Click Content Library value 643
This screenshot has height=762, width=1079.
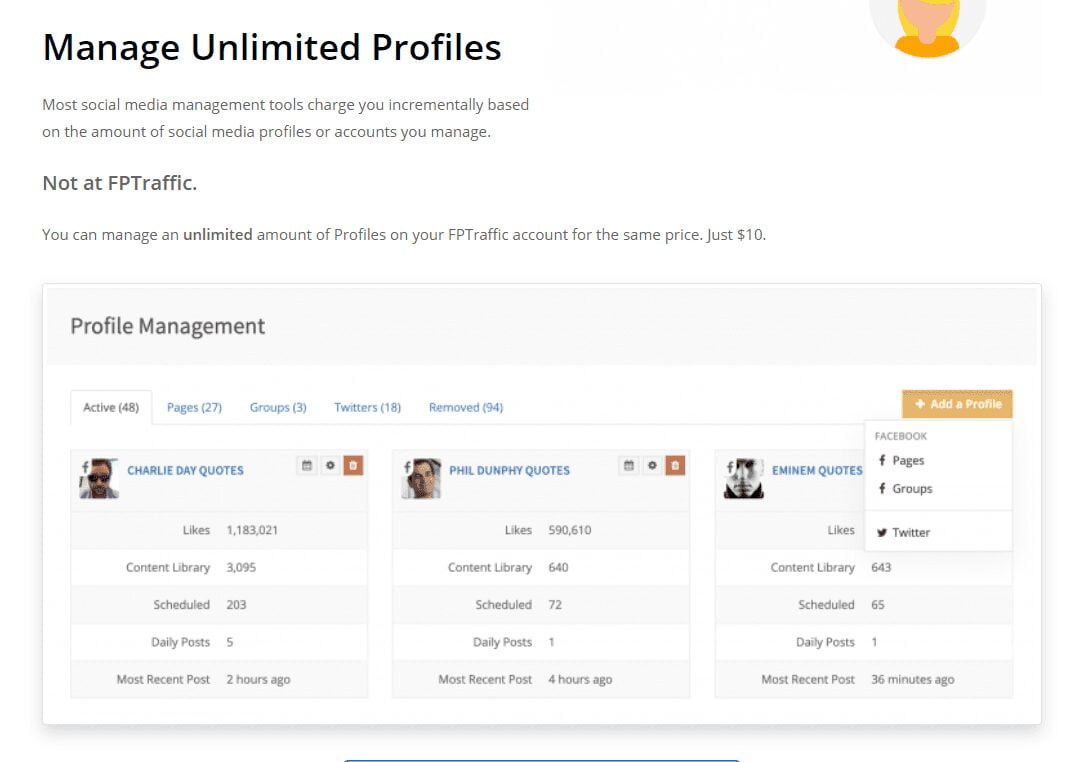(881, 567)
